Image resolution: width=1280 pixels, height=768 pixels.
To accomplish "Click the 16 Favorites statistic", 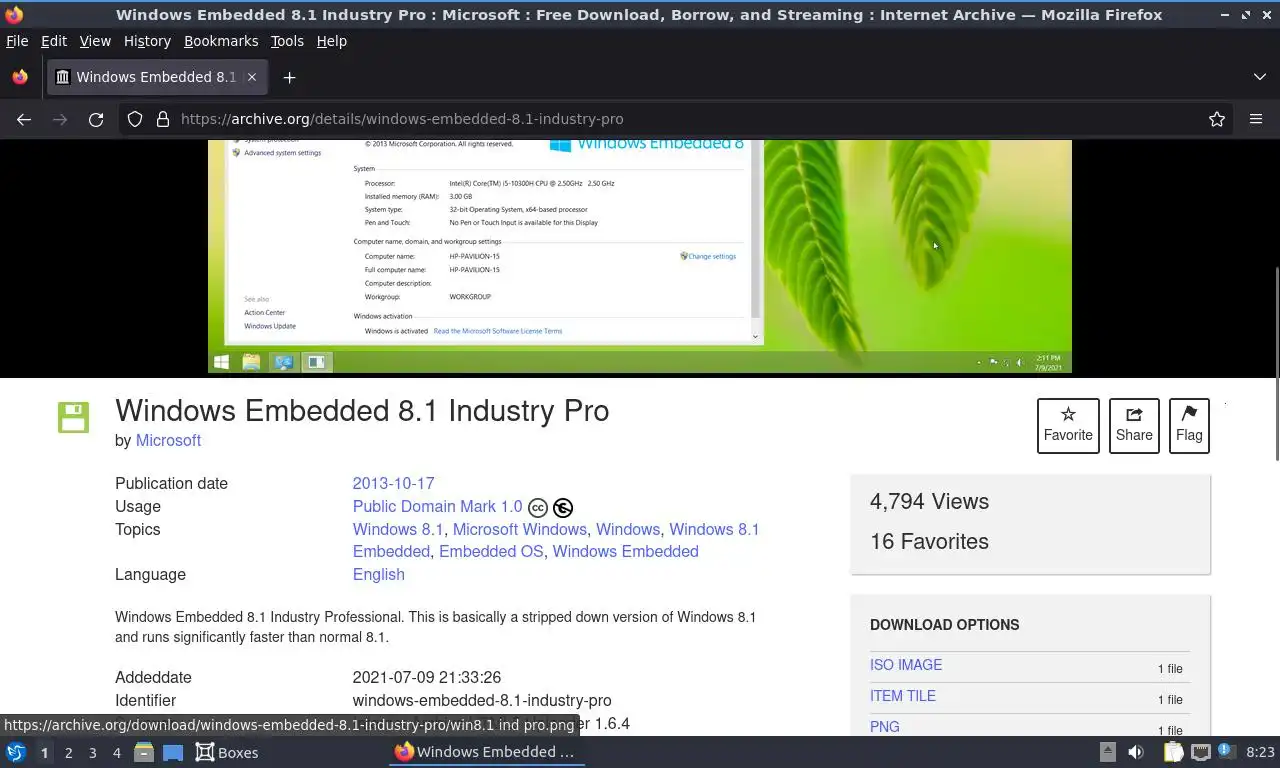I will 929,542.
